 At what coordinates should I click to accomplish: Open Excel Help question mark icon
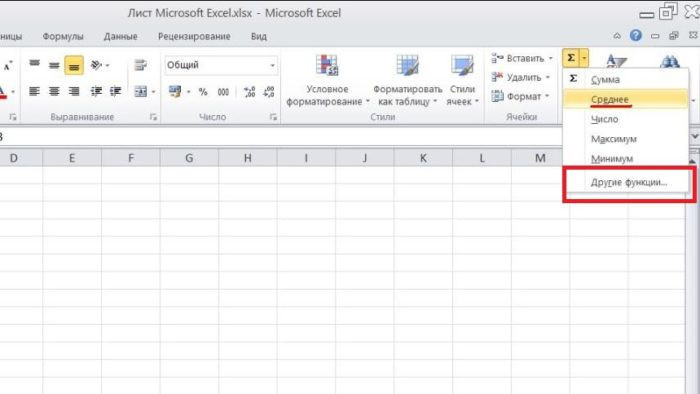(x=636, y=35)
